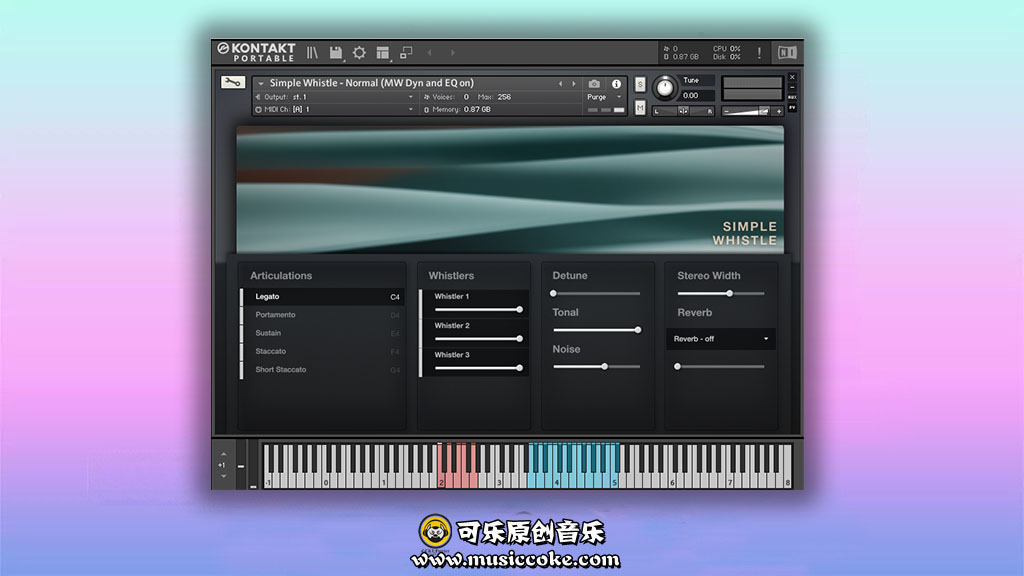Screen dimensions: 1024x576
Task: Adjust the Stereo Width slider
Action: click(x=721, y=294)
